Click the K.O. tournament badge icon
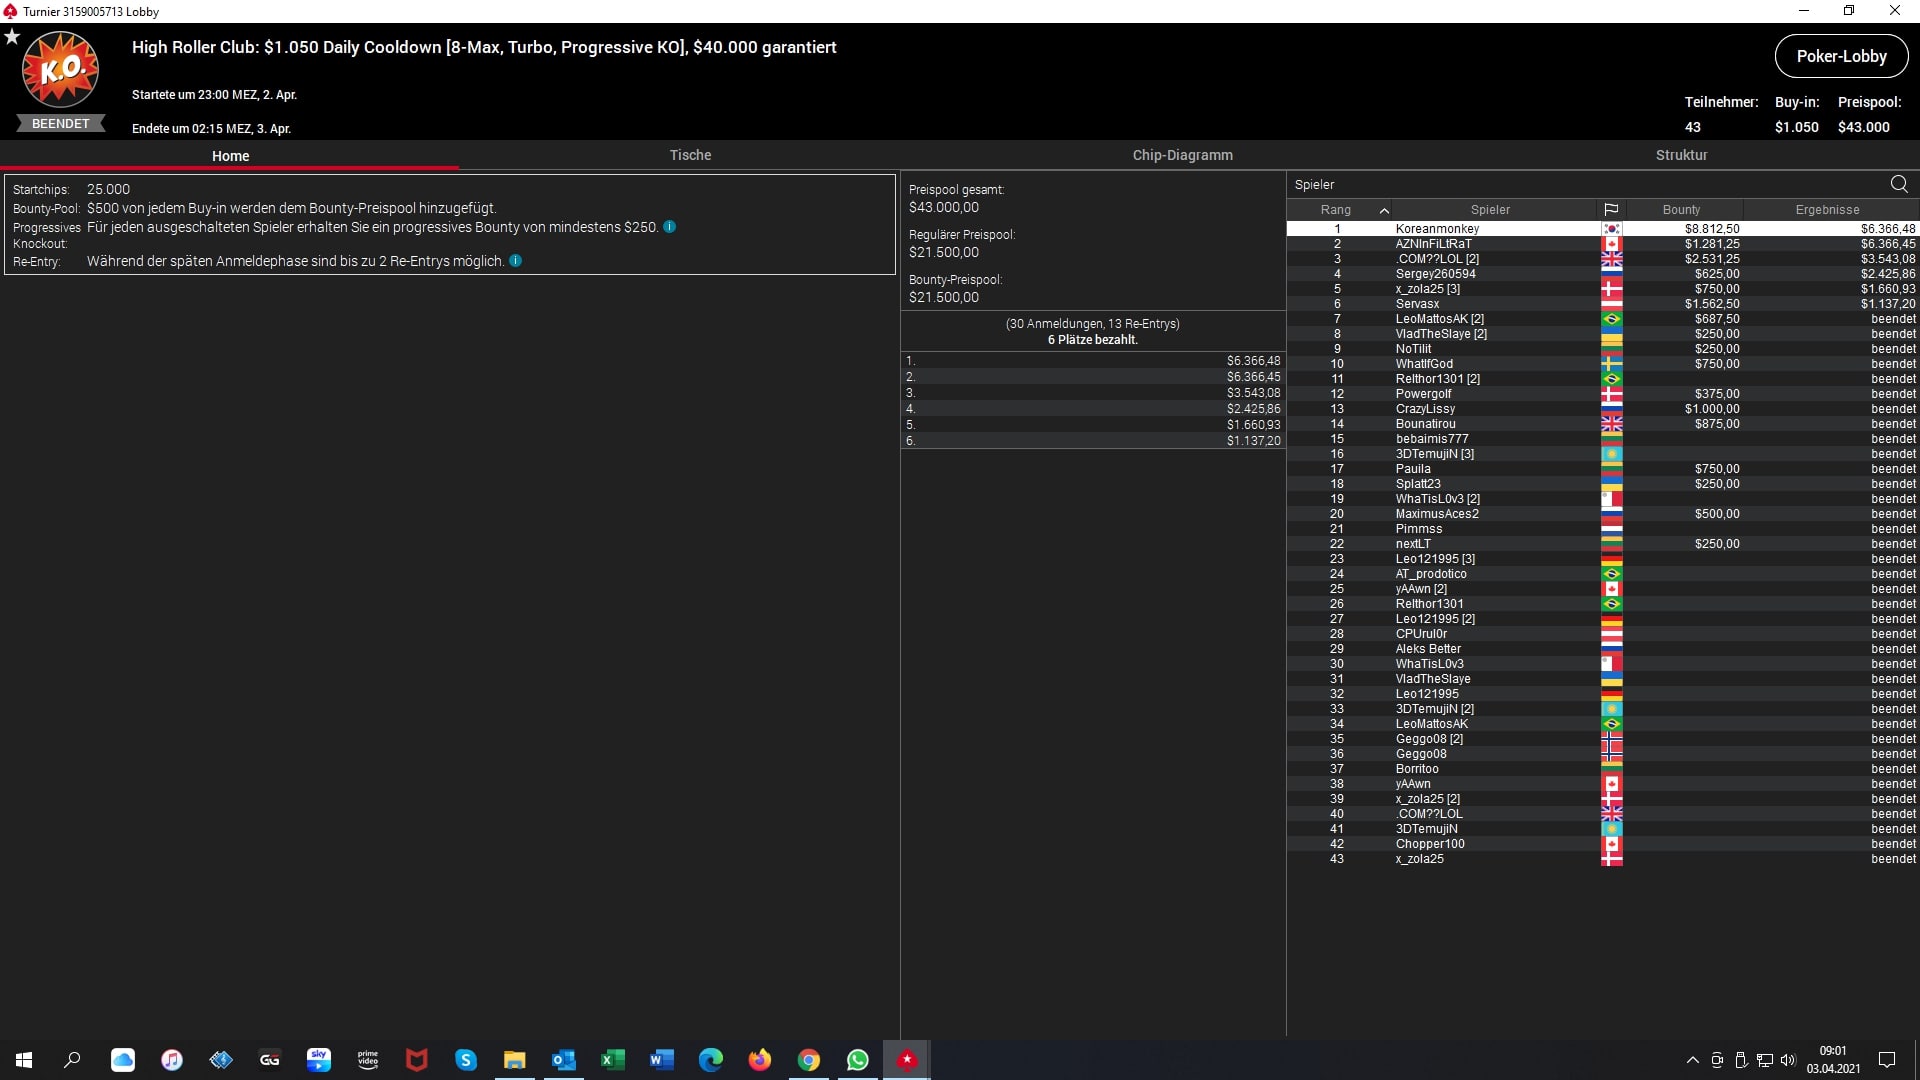The height and width of the screenshot is (1080, 1920). click(x=60, y=69)
